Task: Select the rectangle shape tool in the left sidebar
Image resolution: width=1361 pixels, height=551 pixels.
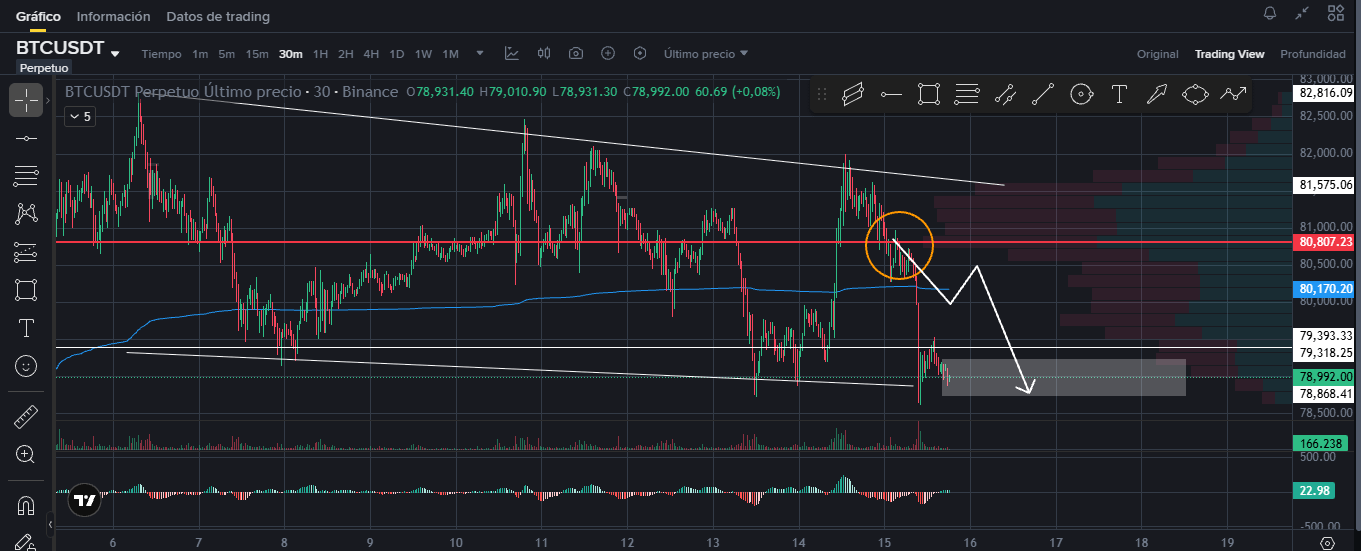Action: (x=26, y=290)
